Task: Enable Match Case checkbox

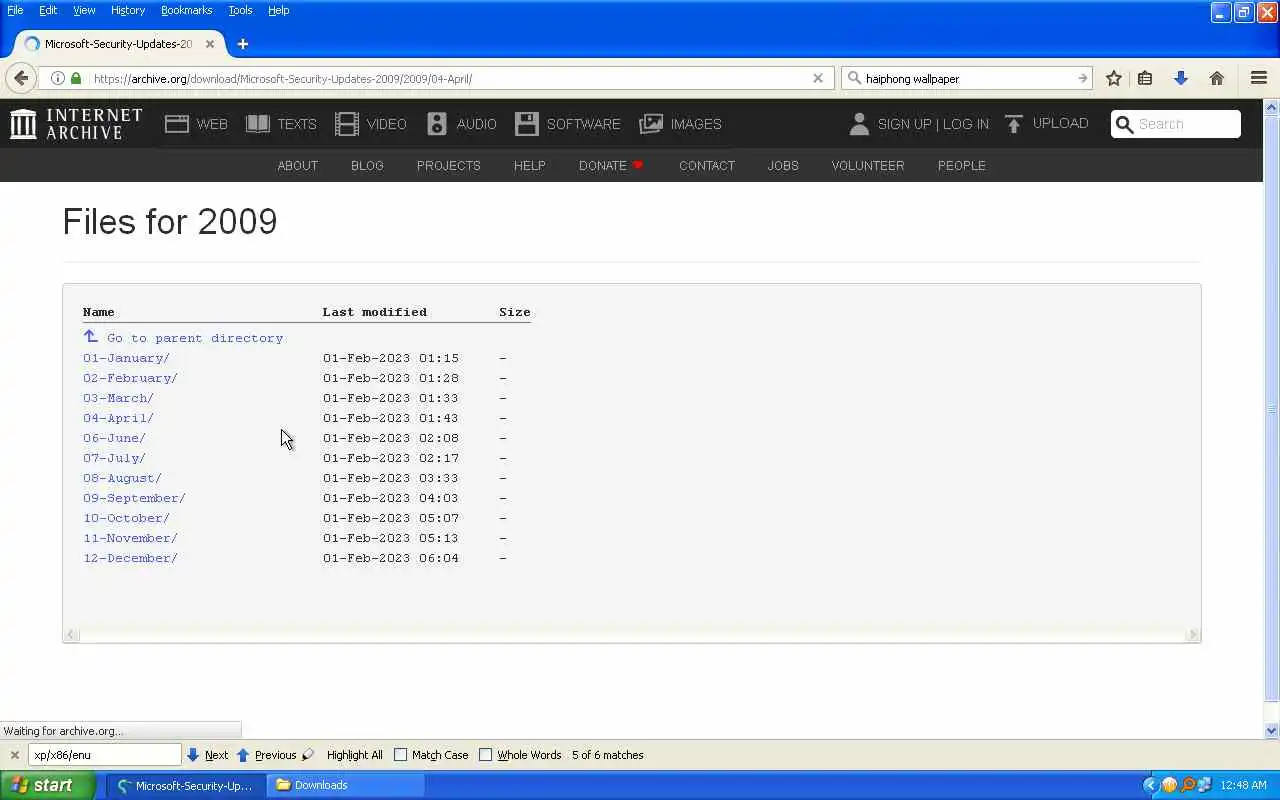Action: (401, 755)
